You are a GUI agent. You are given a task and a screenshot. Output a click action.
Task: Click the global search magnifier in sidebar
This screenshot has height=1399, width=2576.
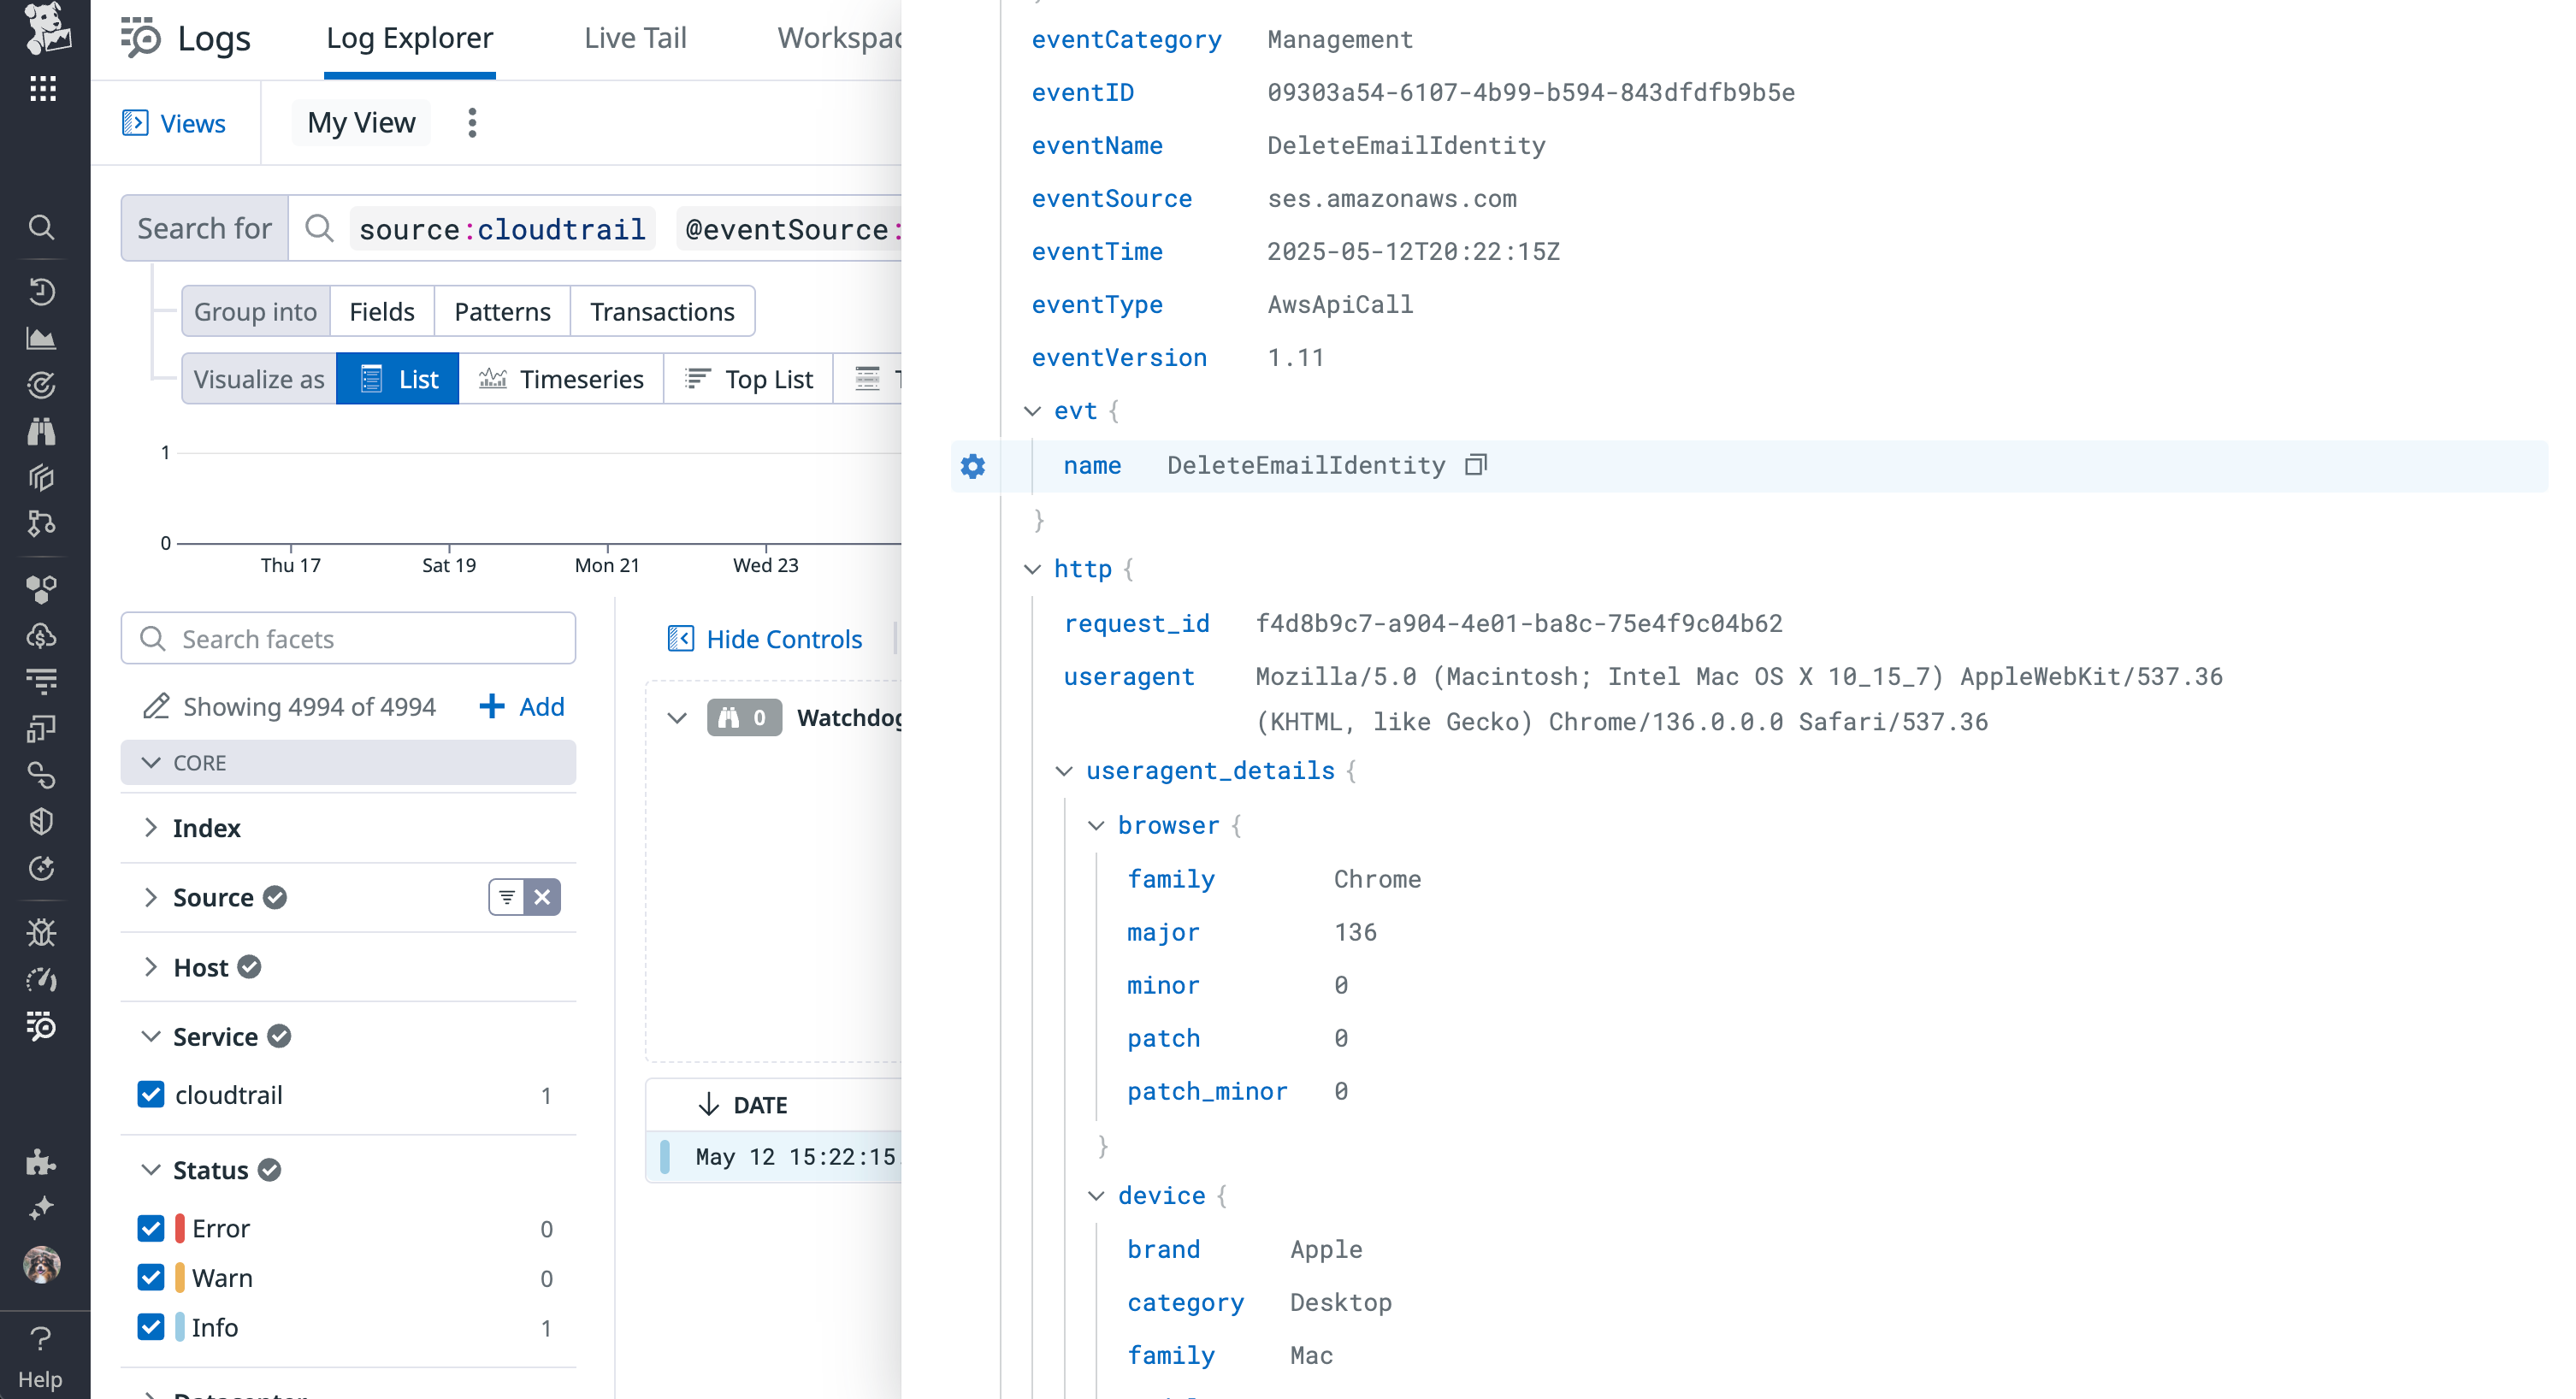[42, 227]
